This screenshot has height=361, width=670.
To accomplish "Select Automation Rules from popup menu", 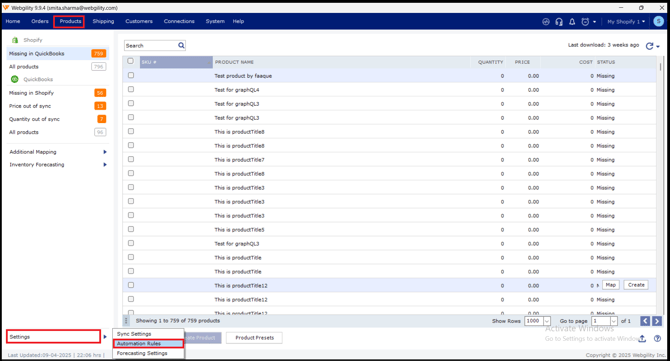I will 148,343.
